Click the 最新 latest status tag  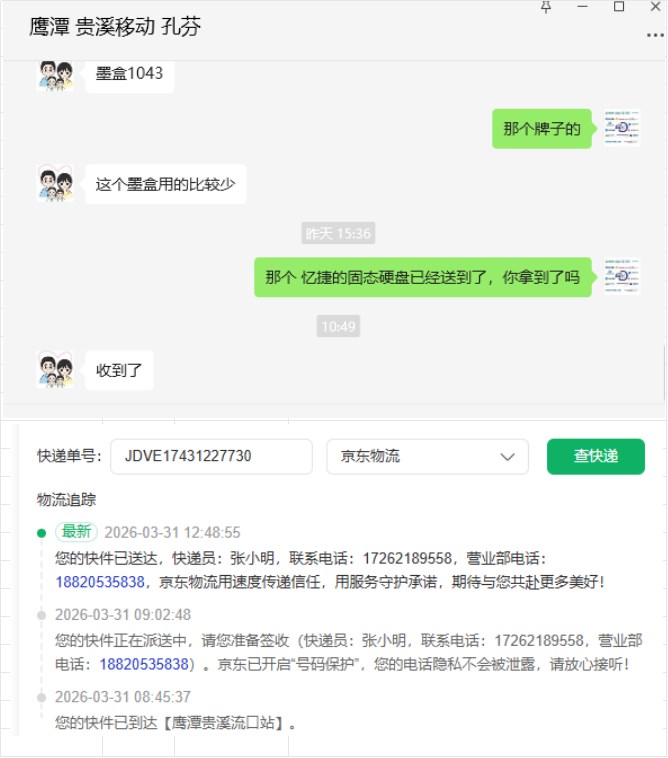(x=76, y=532)
